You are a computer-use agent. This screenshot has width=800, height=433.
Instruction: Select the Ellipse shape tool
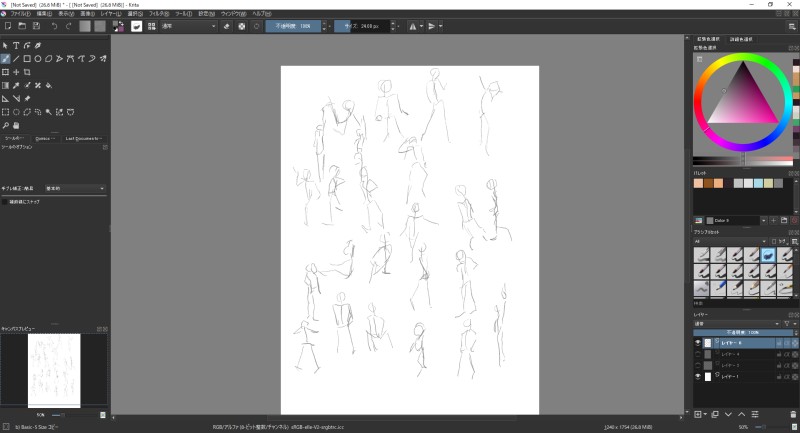(38, 59)
